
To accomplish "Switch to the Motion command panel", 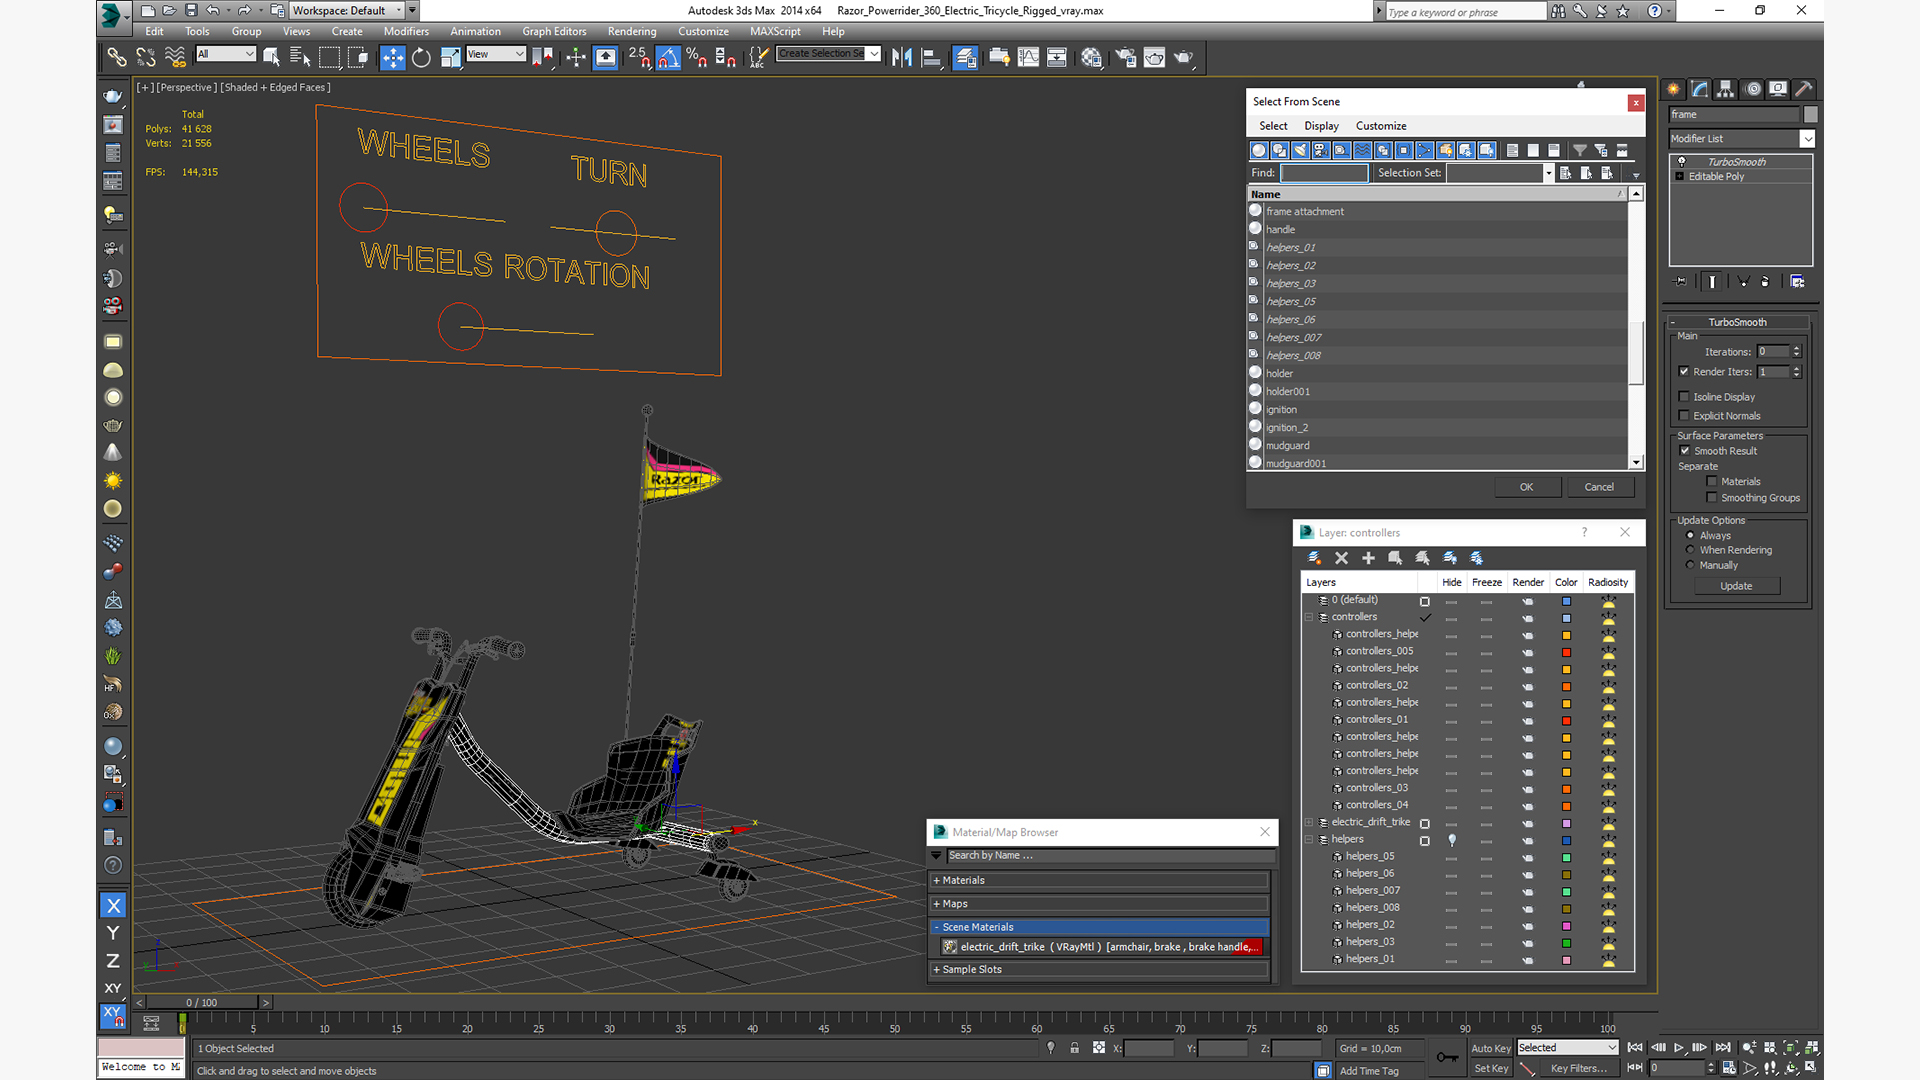I will click(1752, 89).
